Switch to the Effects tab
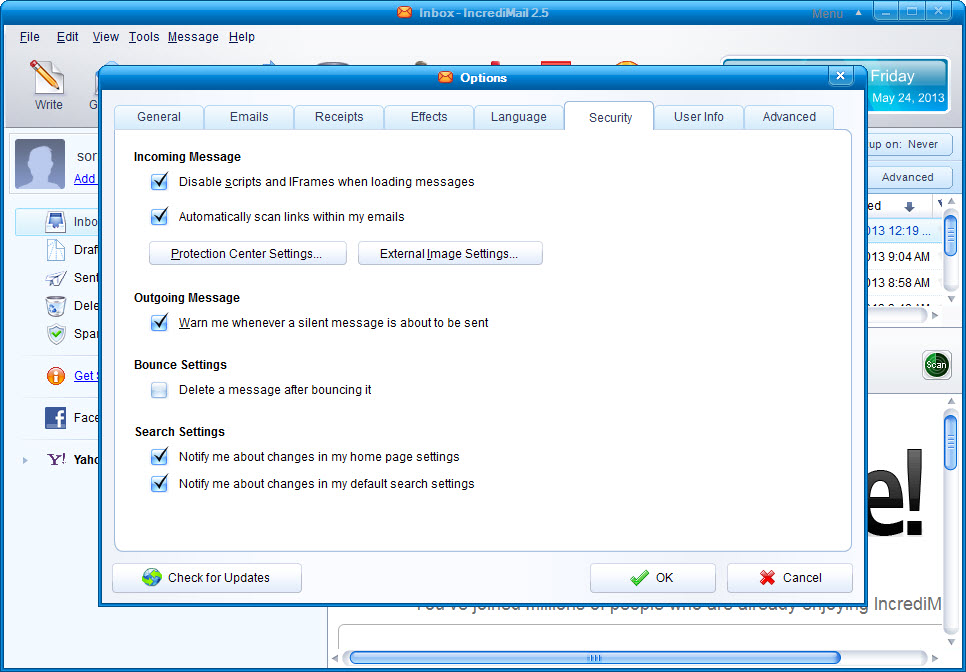This screenshot has height=672, width=966. (x=429, y=117)
